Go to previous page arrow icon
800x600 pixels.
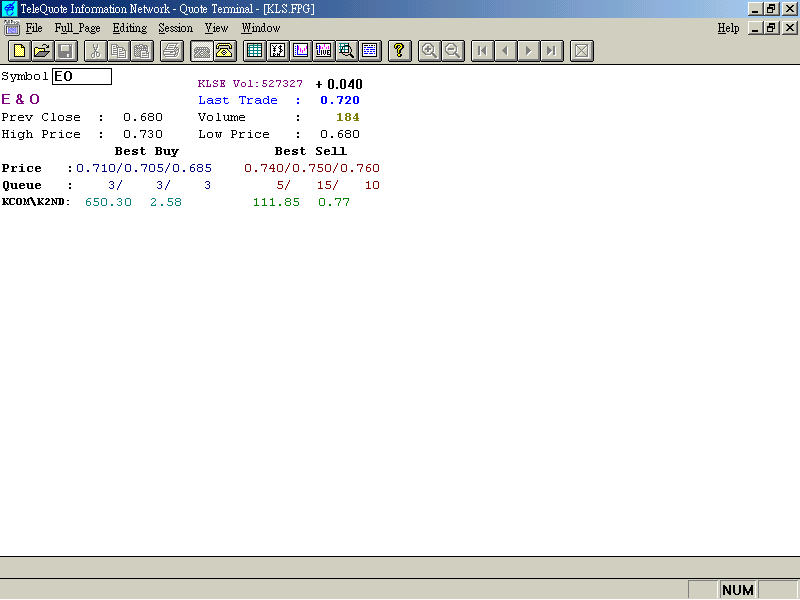[x=506, y=51]
